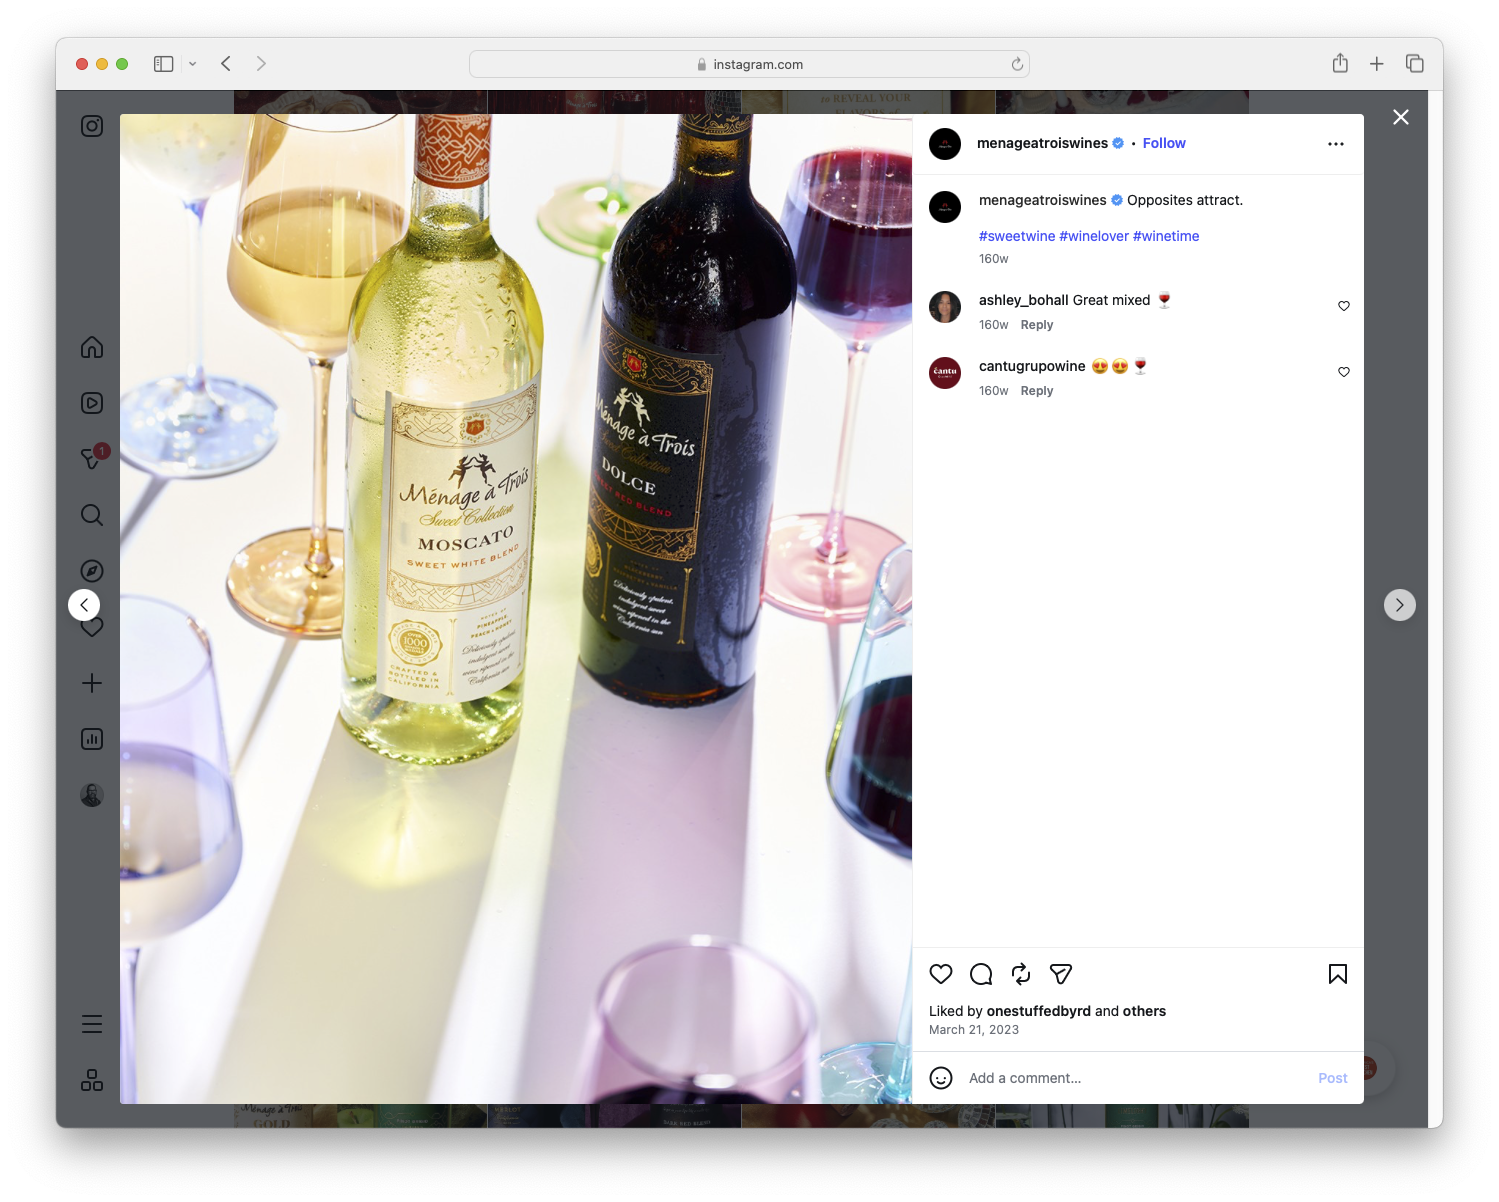Open the #sweetwine hashtag

(1017, 236)
